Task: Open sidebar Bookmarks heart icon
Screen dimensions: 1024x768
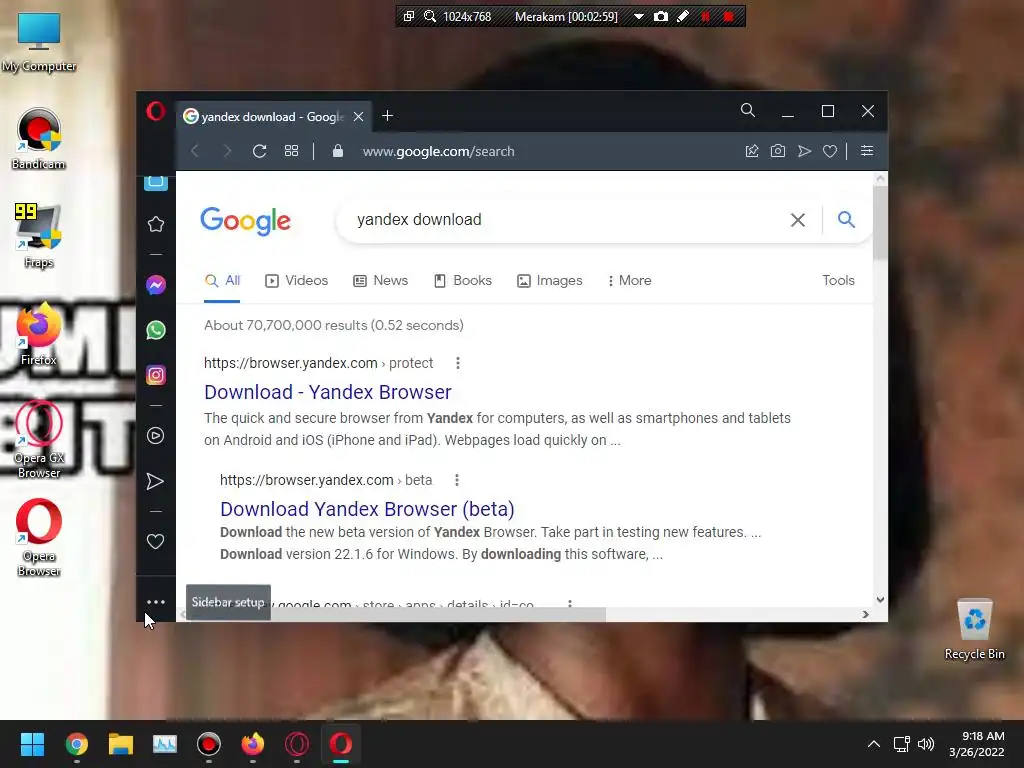Action: pos(155,541)
